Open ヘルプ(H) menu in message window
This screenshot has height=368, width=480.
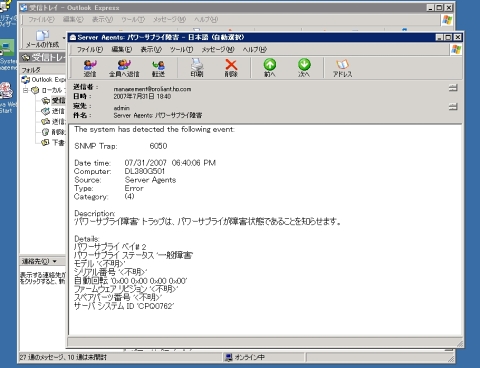point(255,50)
